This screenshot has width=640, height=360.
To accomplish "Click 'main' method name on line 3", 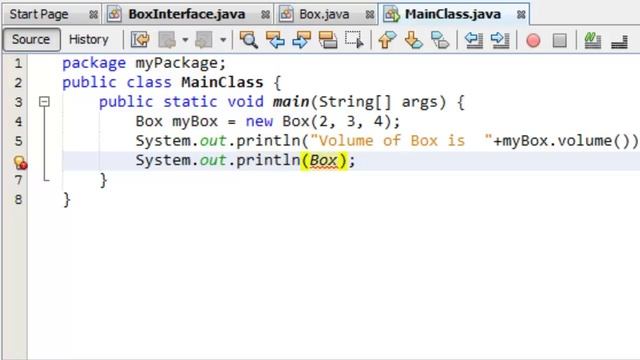I will click(x=291, y=102).
